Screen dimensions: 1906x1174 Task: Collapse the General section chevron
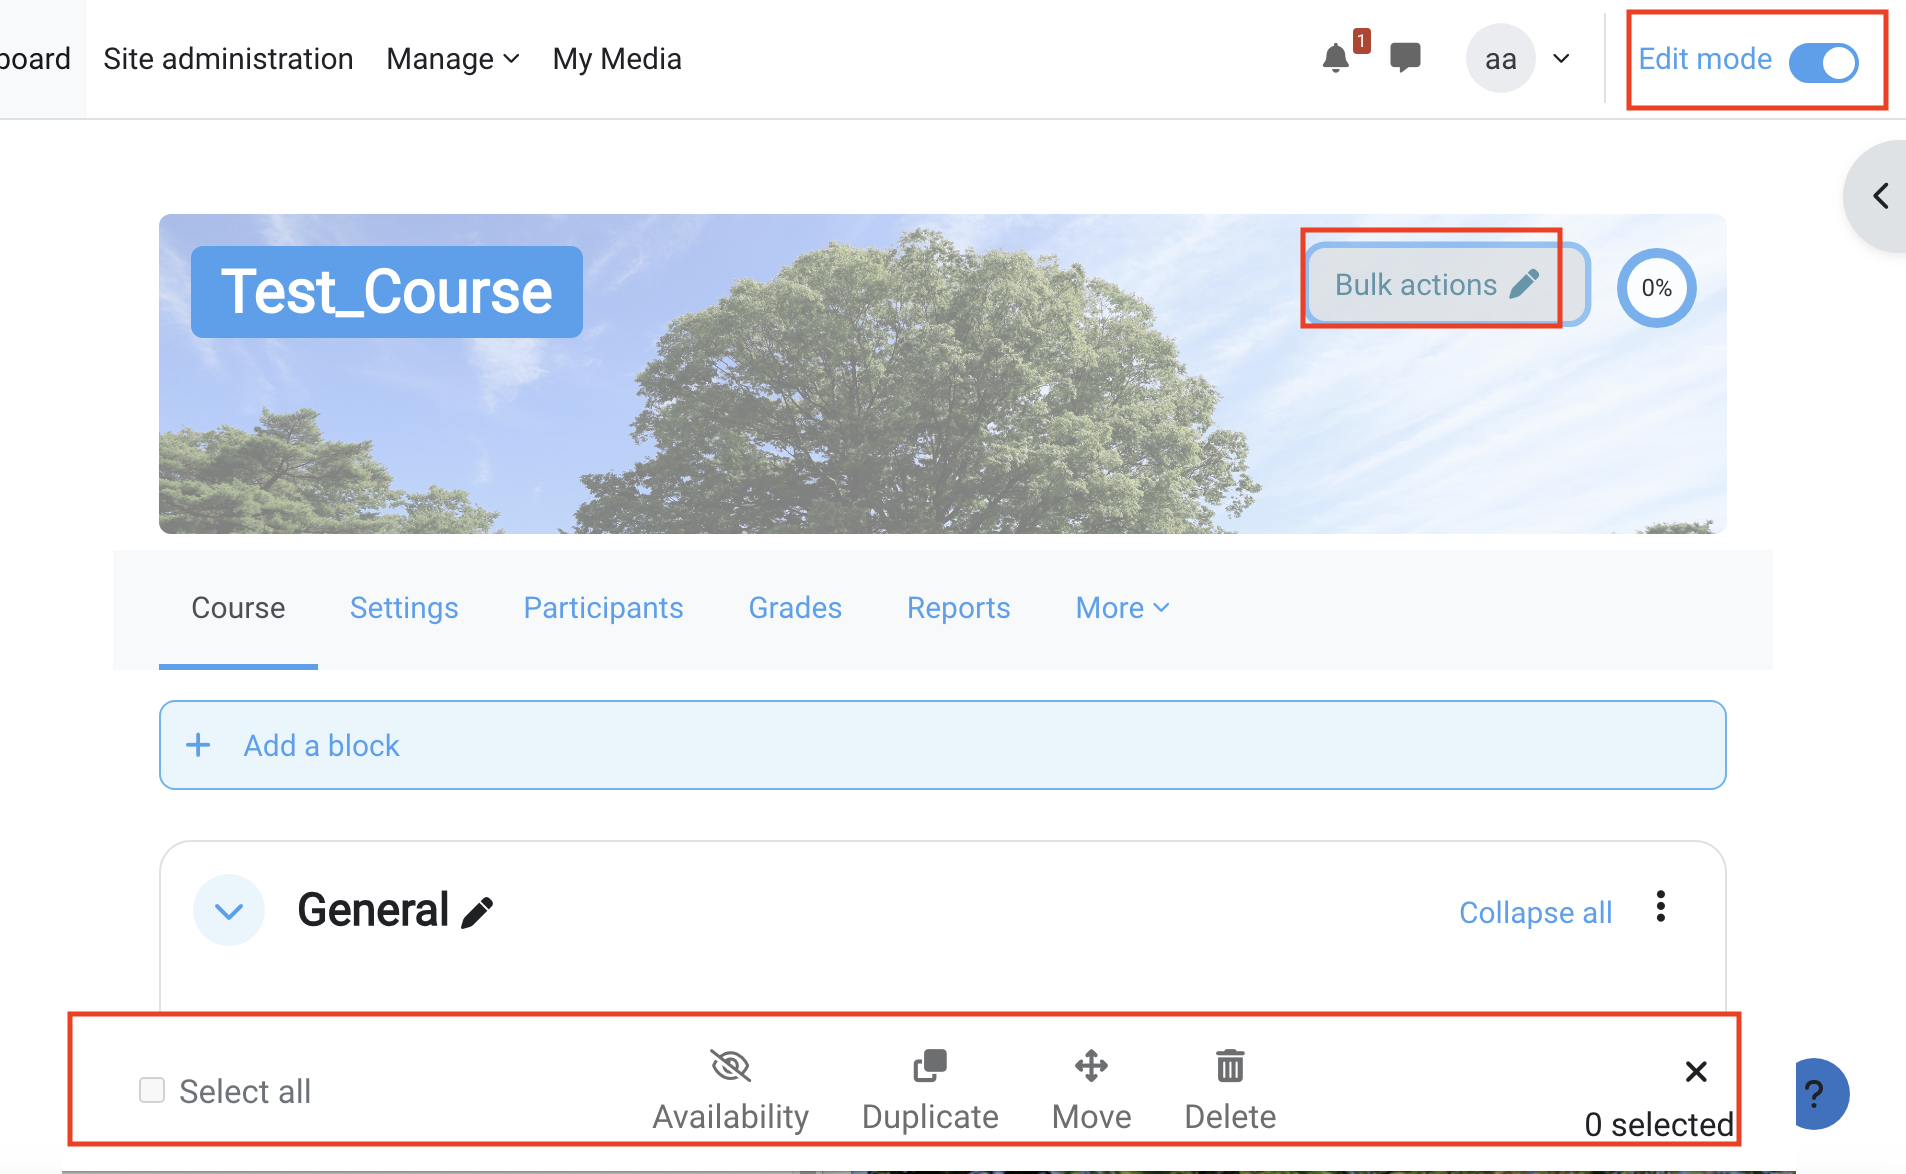point(228,910)
